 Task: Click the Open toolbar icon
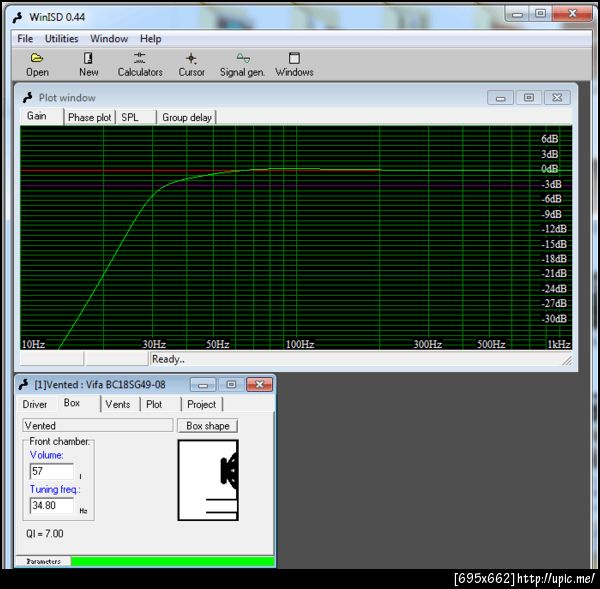pos(37,64)
